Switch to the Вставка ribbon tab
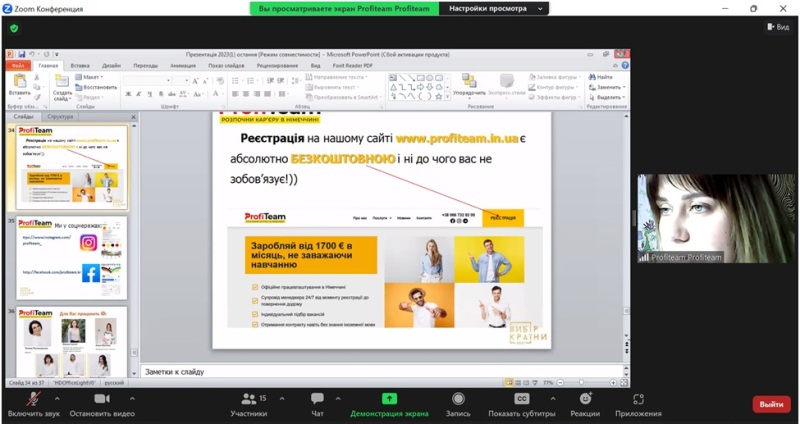 pyautogui.click(x=80, y=65)
